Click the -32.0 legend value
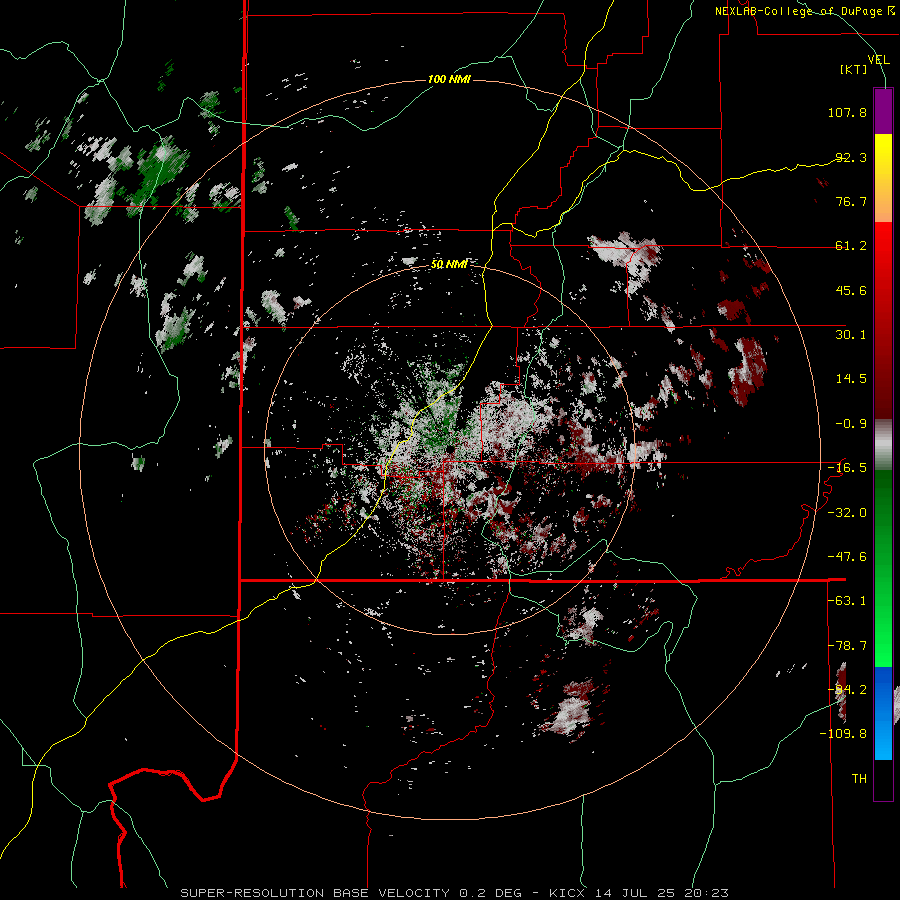The image size is (900, 900). pos(847,513)
